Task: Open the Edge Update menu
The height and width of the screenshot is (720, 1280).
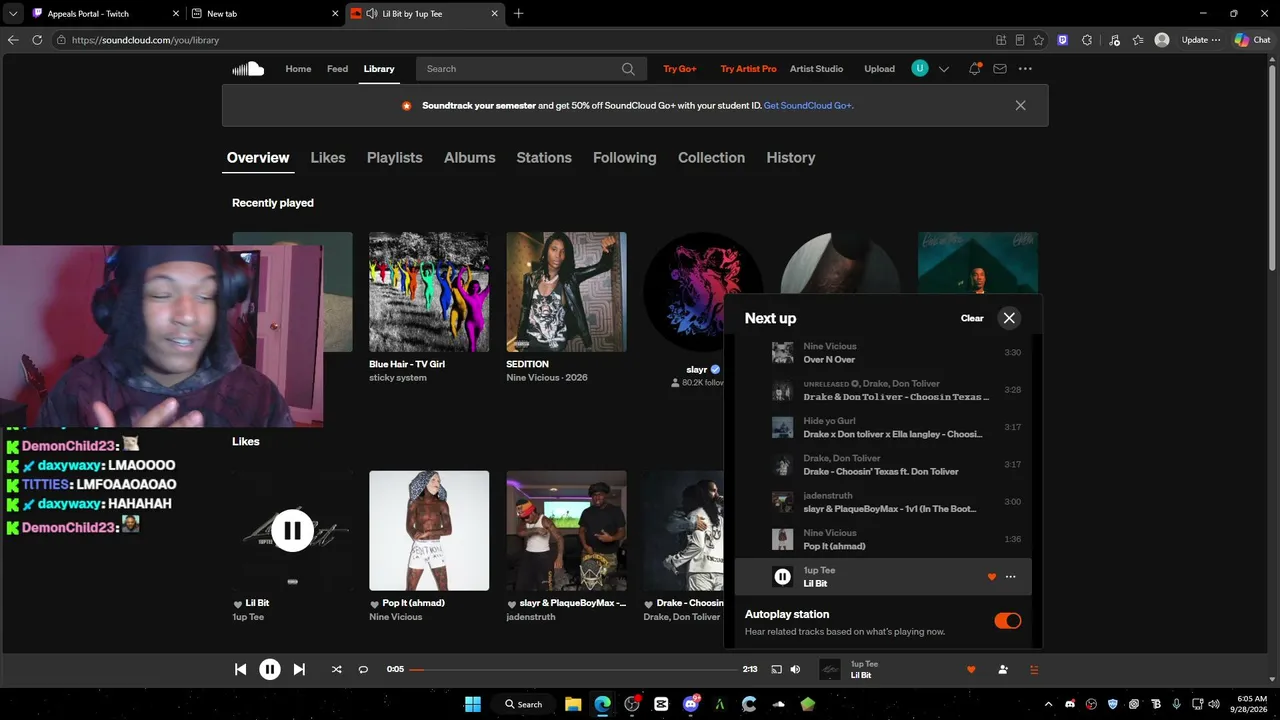Action: coord(1201,40)
